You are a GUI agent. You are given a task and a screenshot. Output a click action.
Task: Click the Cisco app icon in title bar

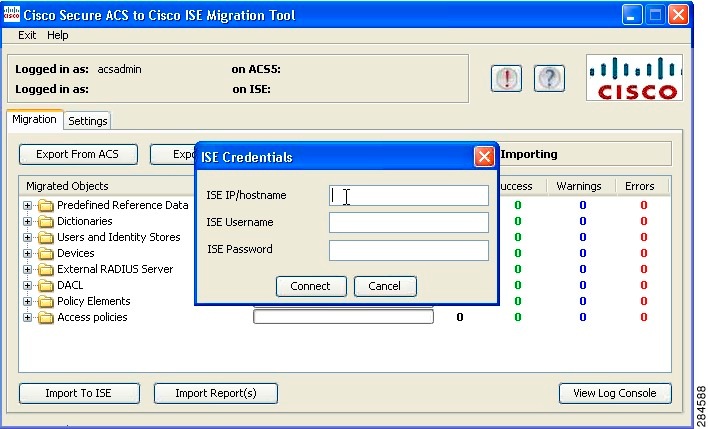pyautogui.click(x=12, y=14)
